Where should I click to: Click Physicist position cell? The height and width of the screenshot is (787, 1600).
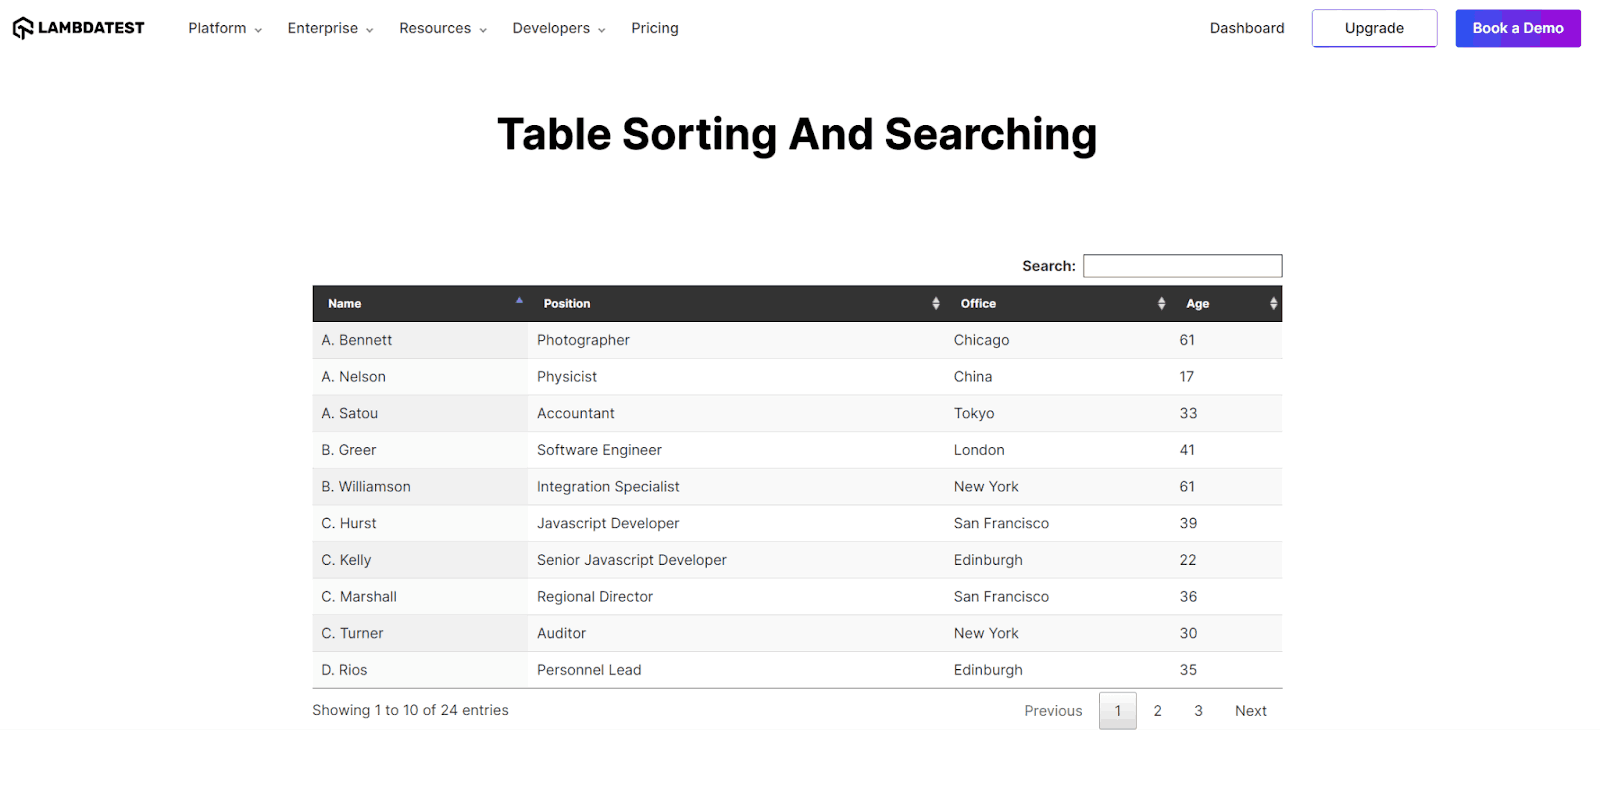point(736,377)
